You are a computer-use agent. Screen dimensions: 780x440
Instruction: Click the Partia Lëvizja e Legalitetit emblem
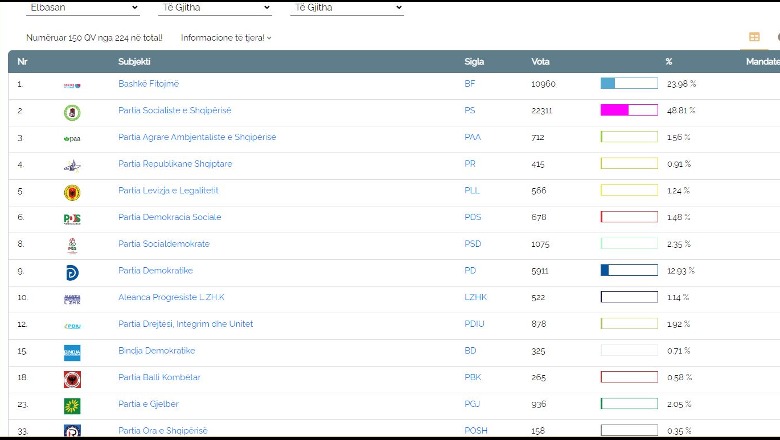pos(71,191)
